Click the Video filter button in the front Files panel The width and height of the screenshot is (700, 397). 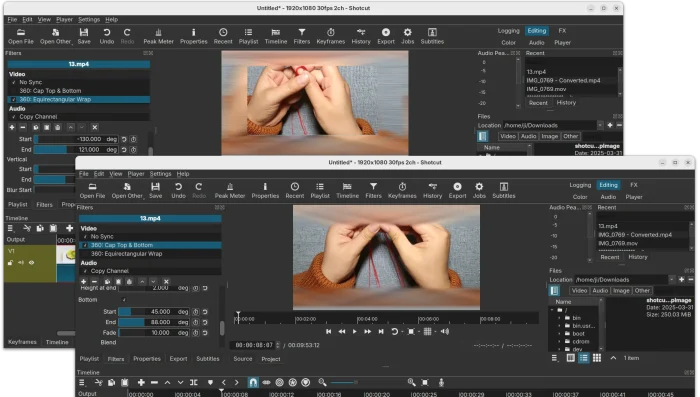click(579, 290)
